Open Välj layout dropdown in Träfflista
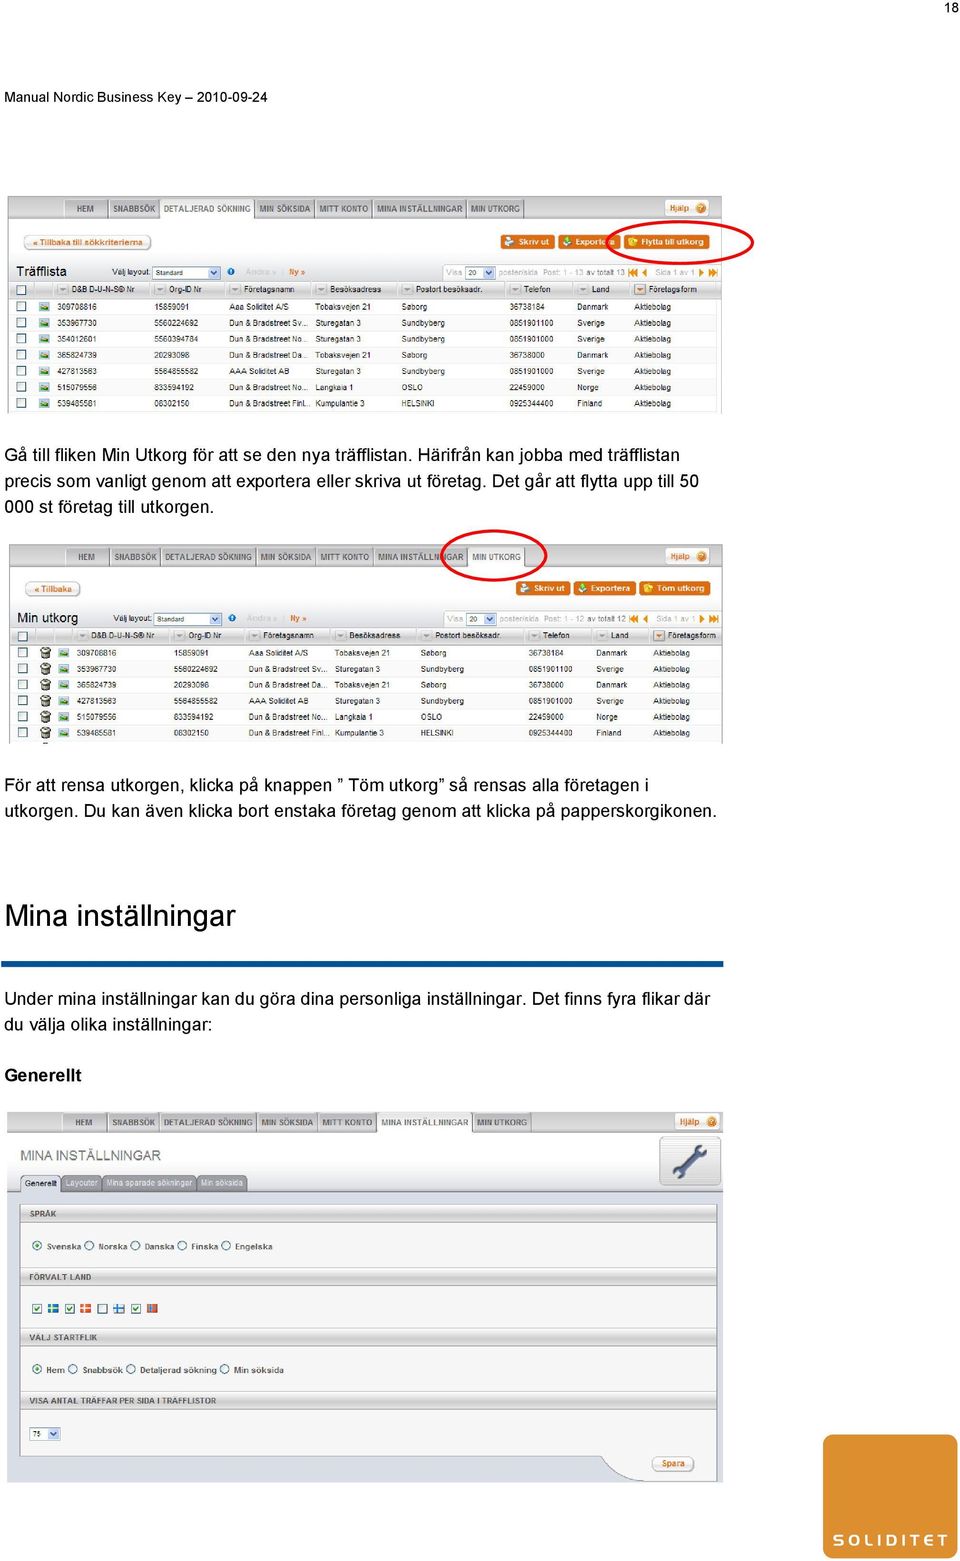This screenshot has height=1561, width=960. tap(187, 272)
